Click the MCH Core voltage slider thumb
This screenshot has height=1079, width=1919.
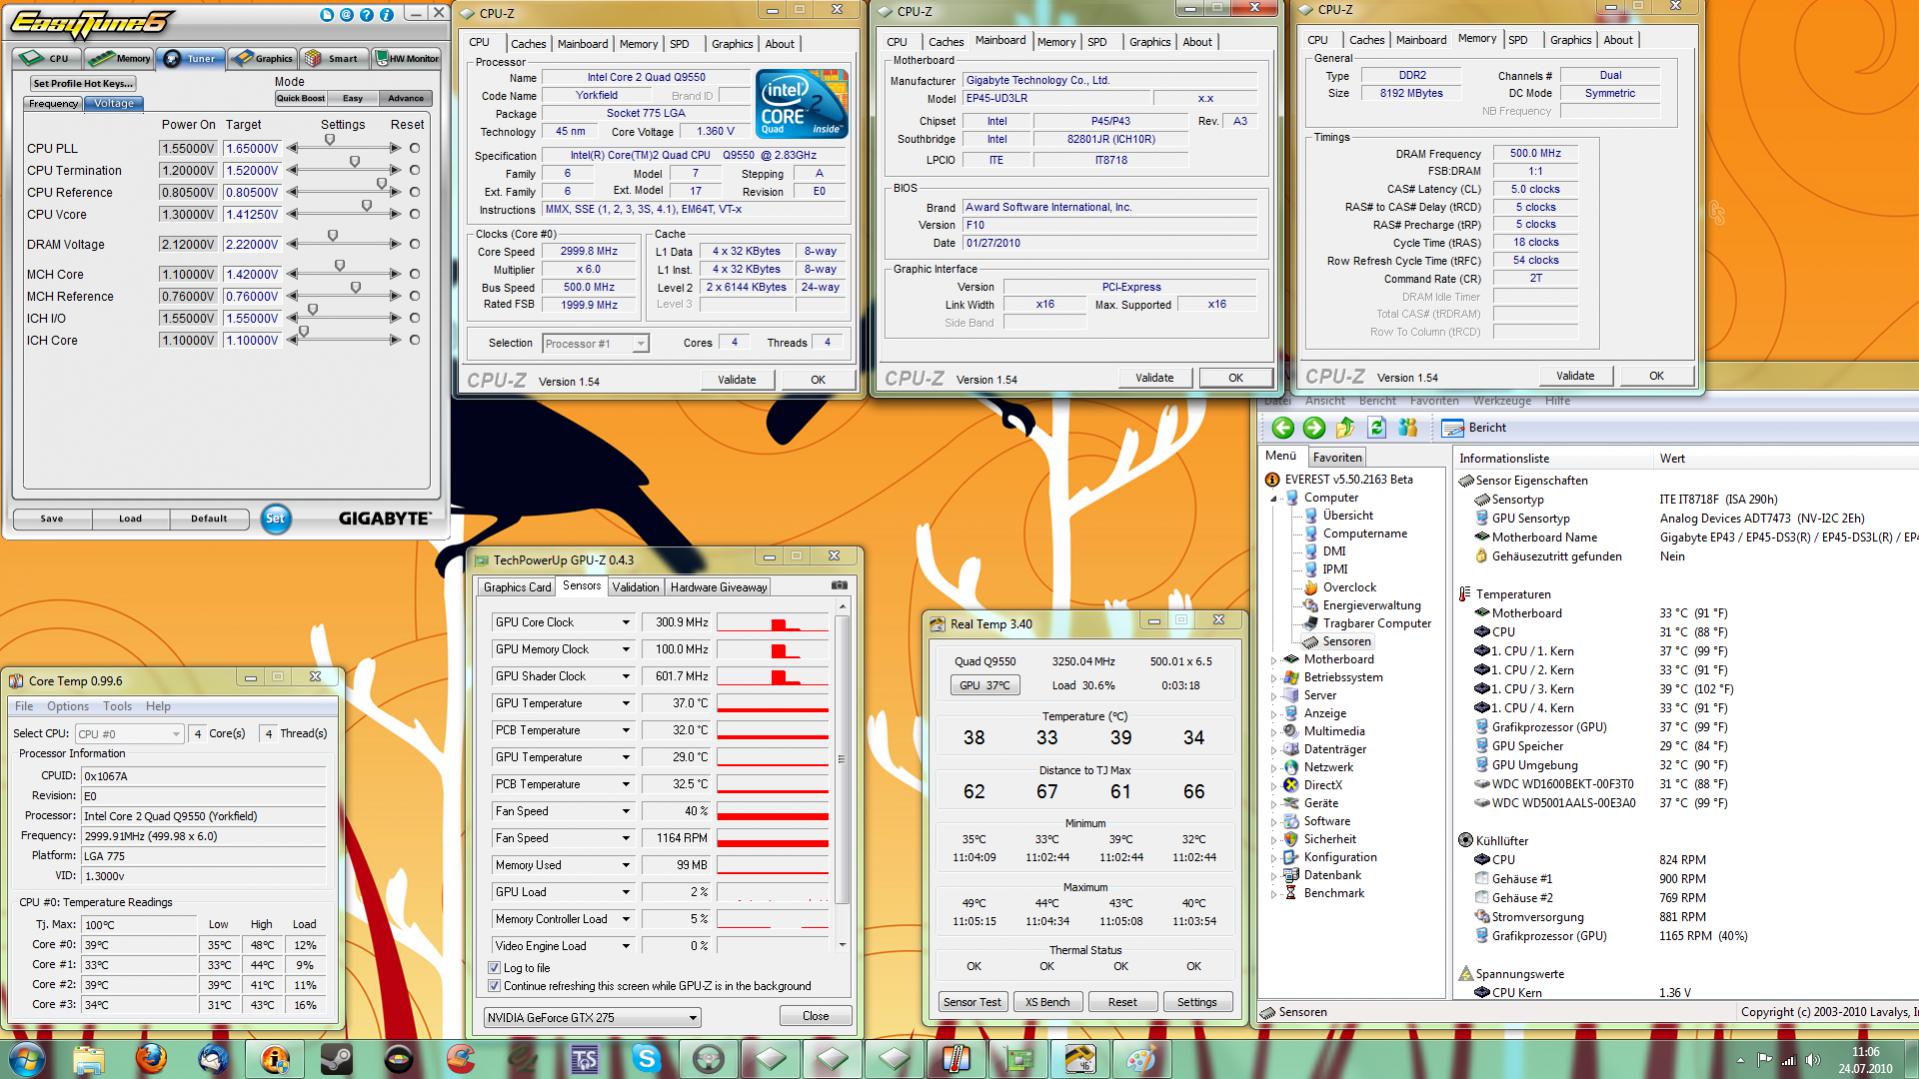click(340, 267)
